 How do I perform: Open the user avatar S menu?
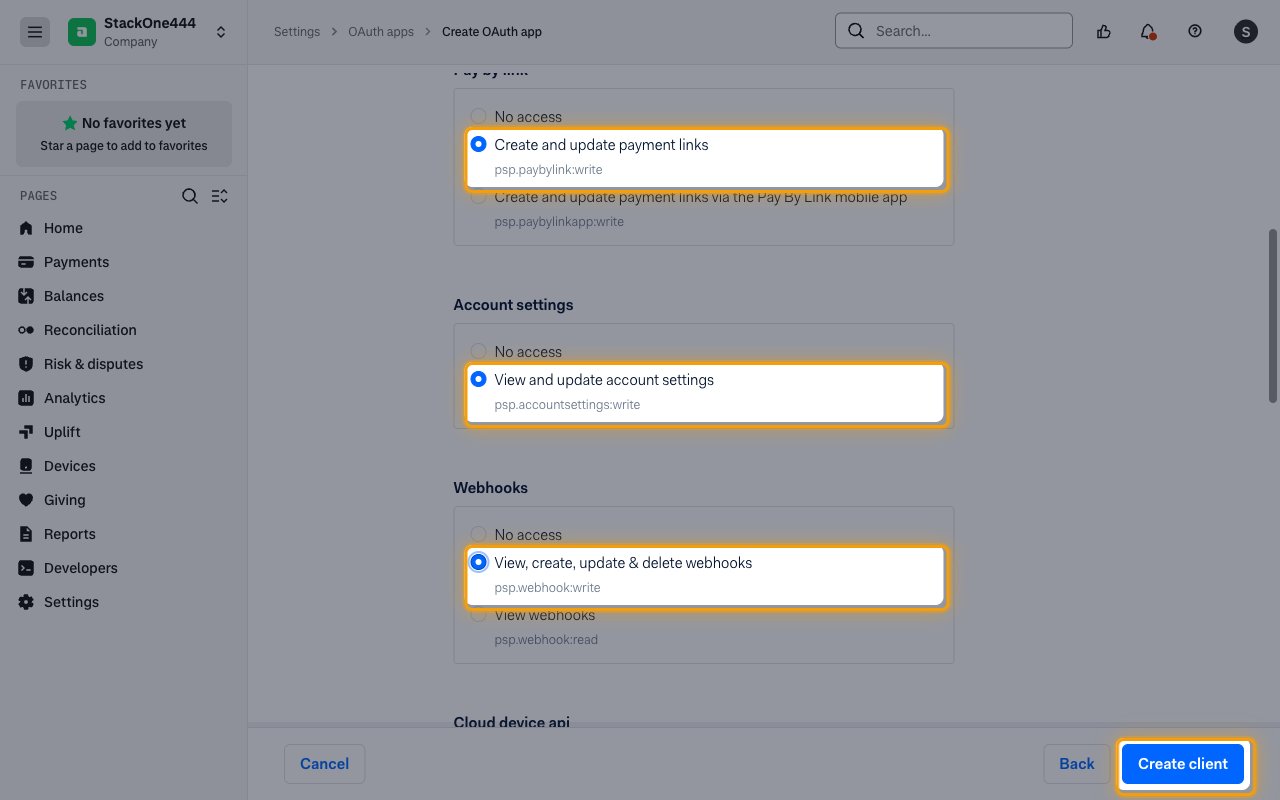[x=1245, y=31]
